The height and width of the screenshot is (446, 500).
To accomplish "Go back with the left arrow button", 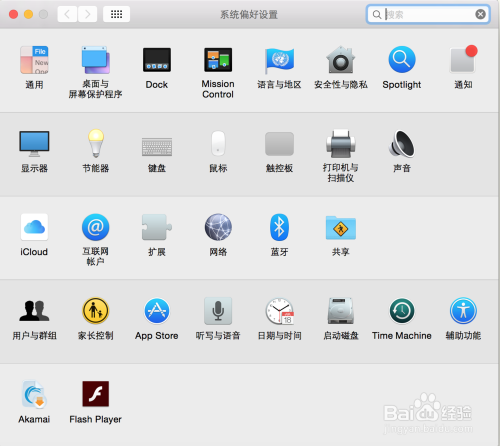I will [x=67, y=14].
